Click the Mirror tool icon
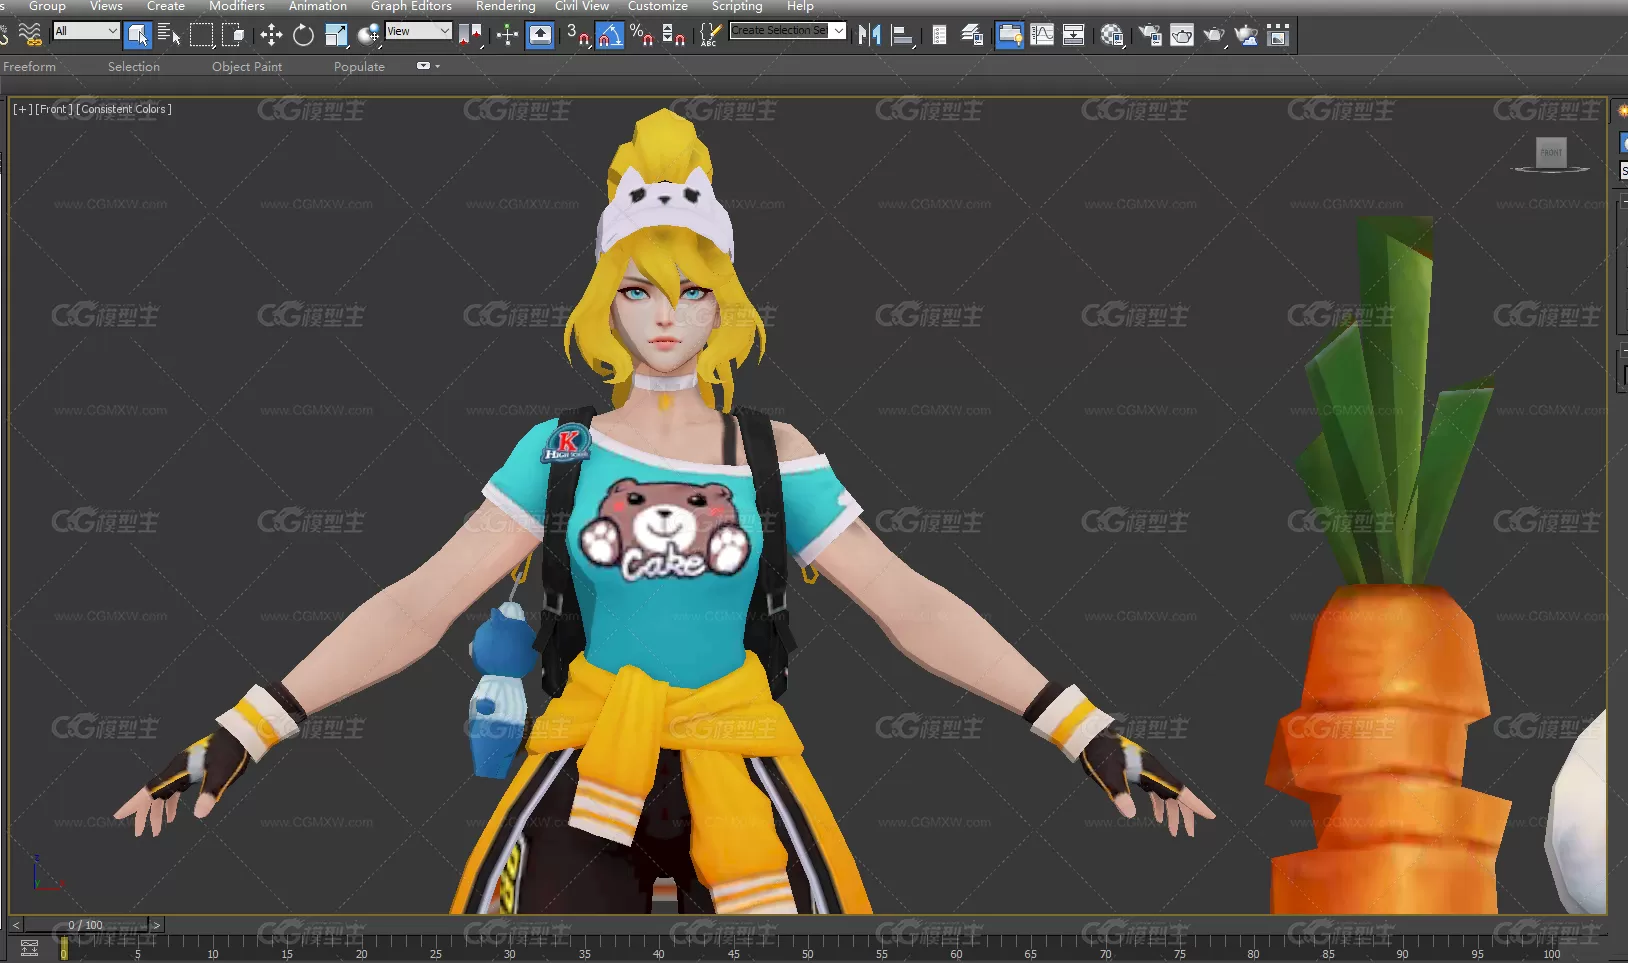 click(x=869, y=36)
